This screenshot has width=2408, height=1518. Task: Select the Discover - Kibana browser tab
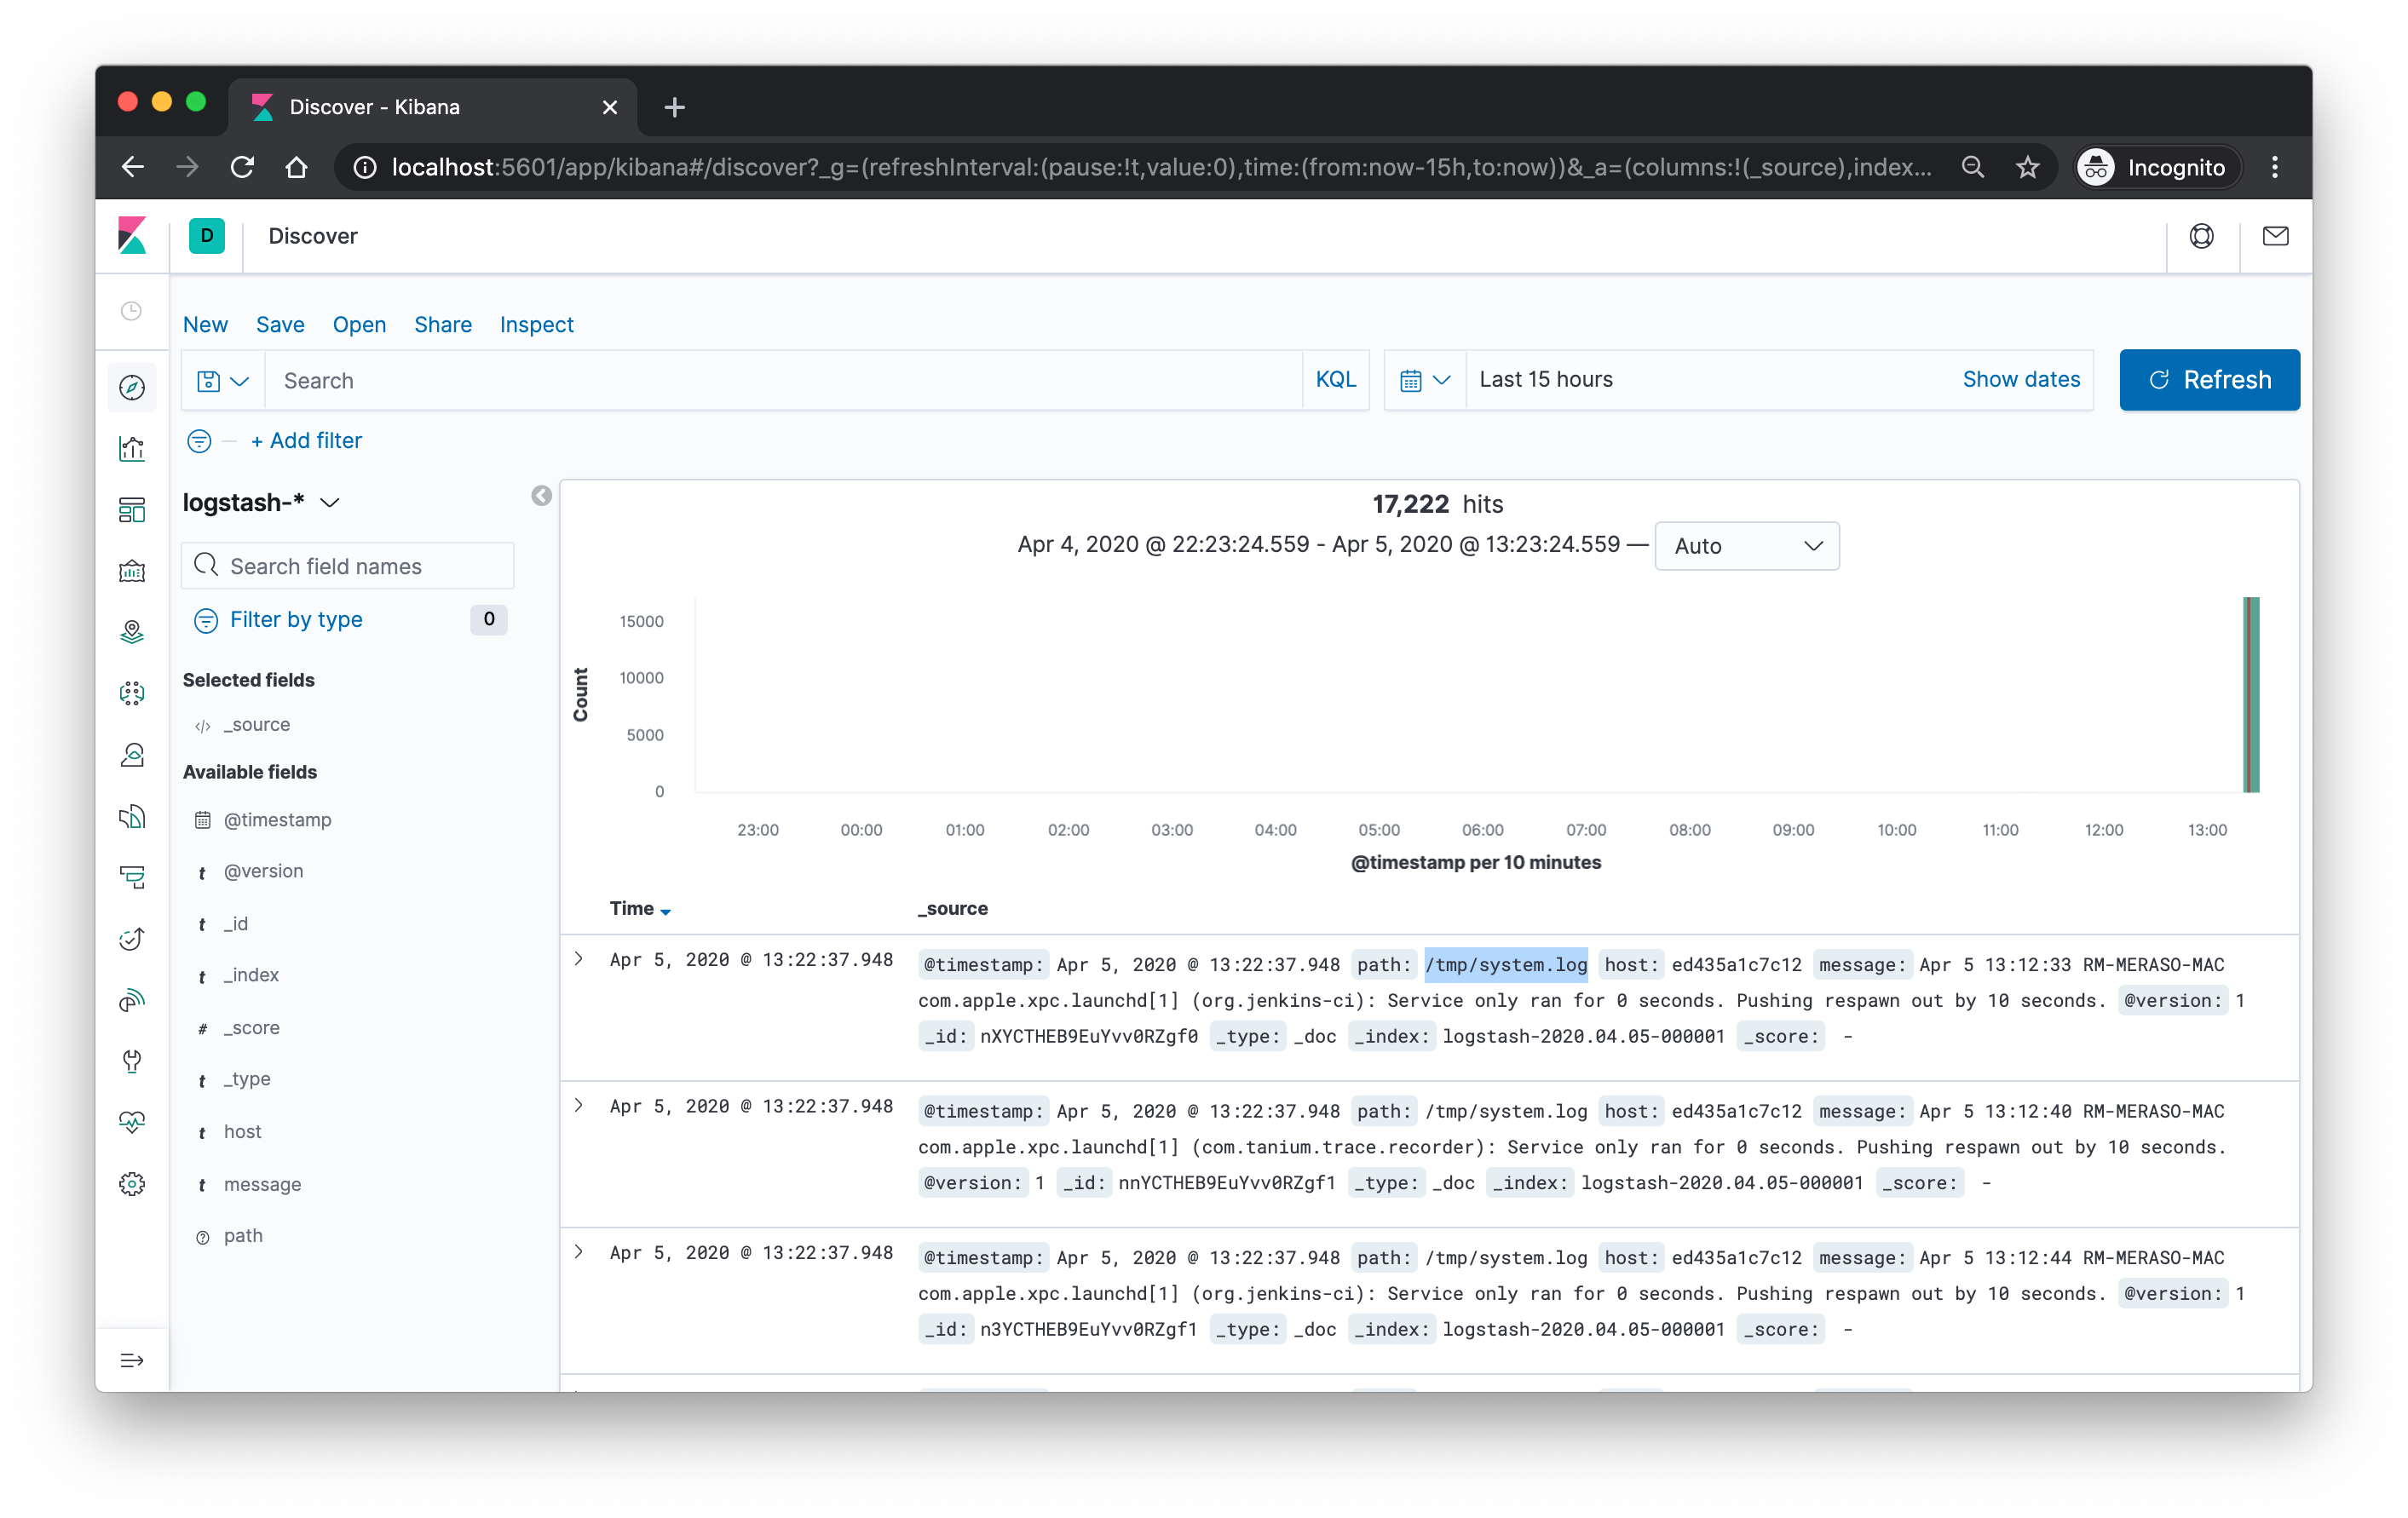coord(432,107)
